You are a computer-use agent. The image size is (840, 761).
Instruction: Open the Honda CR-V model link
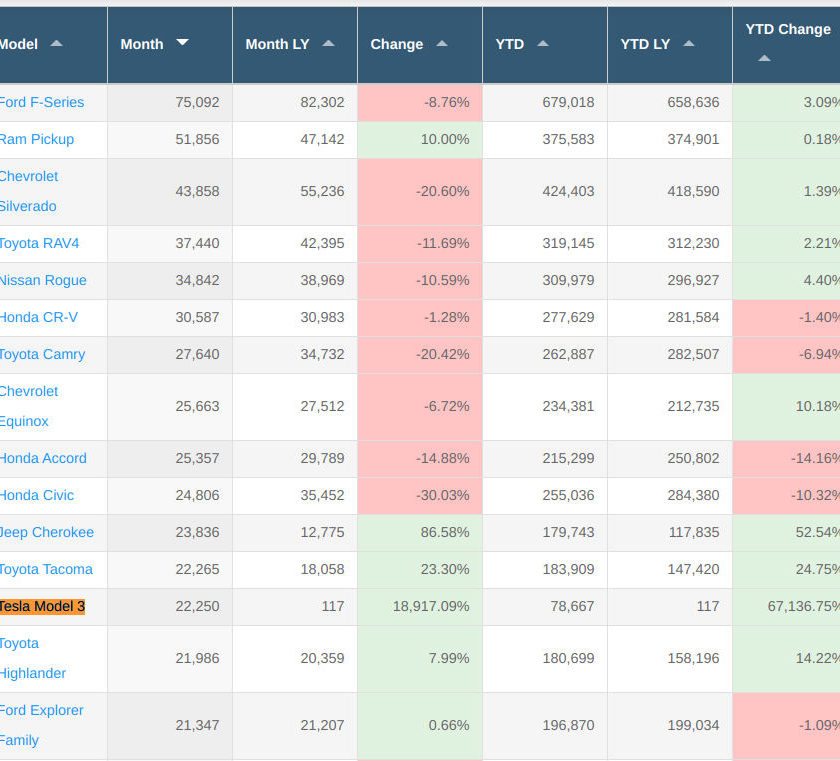pyautogui.click(x=39, y=317)
